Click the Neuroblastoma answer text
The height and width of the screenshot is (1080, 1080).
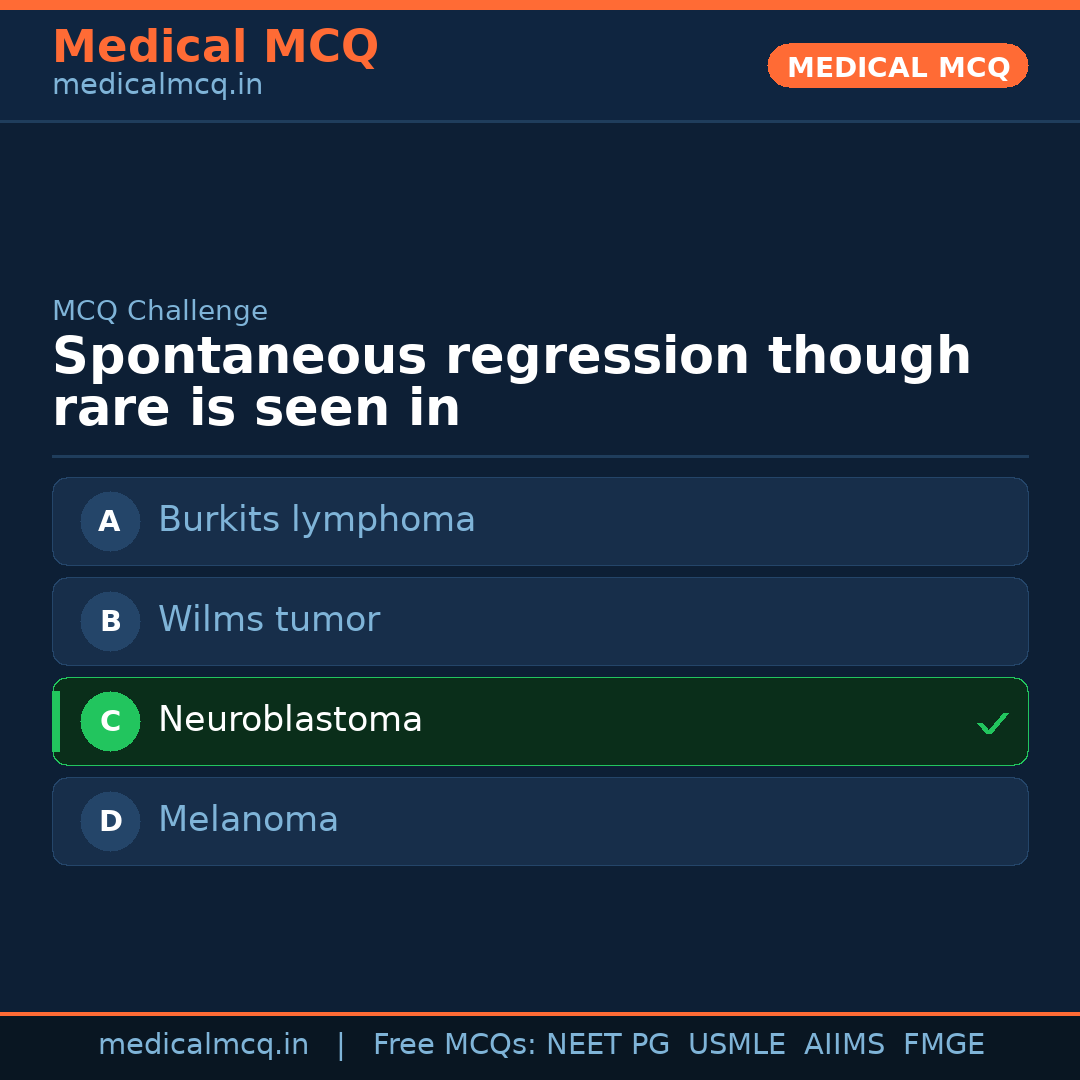(x=290, y=720)
